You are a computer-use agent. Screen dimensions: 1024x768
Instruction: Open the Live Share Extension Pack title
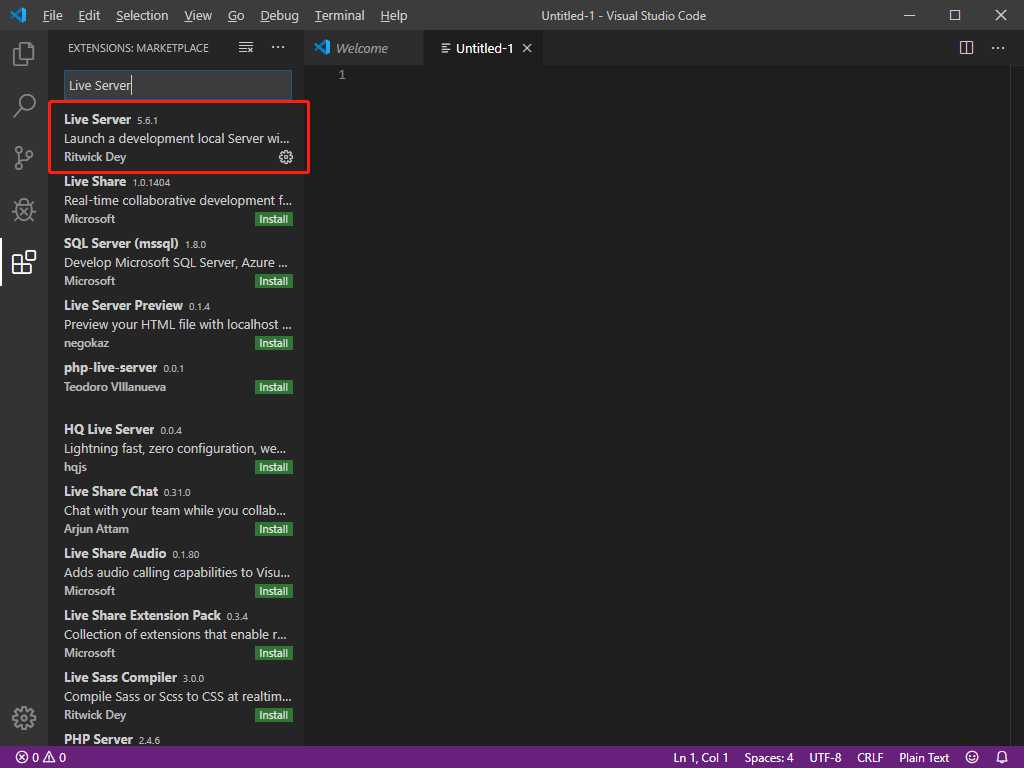point(142,616)
